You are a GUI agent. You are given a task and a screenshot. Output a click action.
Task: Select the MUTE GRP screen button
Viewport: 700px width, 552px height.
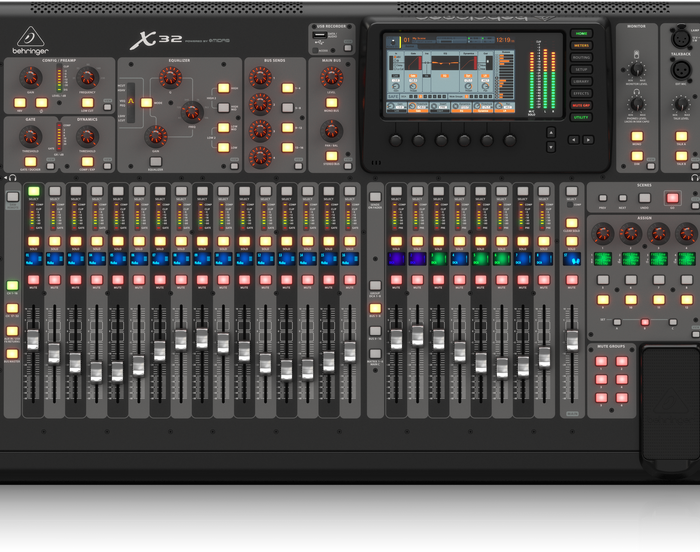point(581,105)
